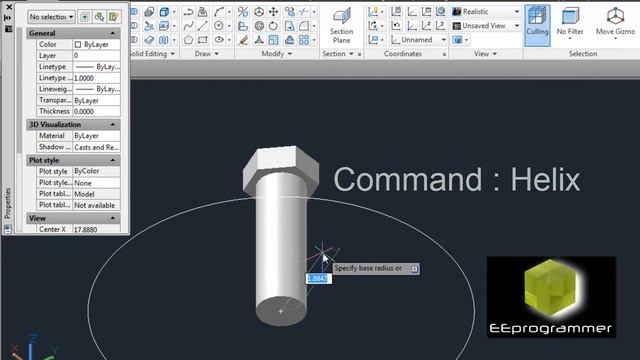
Task: Toggle auto-hide on the Properties palette
Action: (x=8, y=18)
